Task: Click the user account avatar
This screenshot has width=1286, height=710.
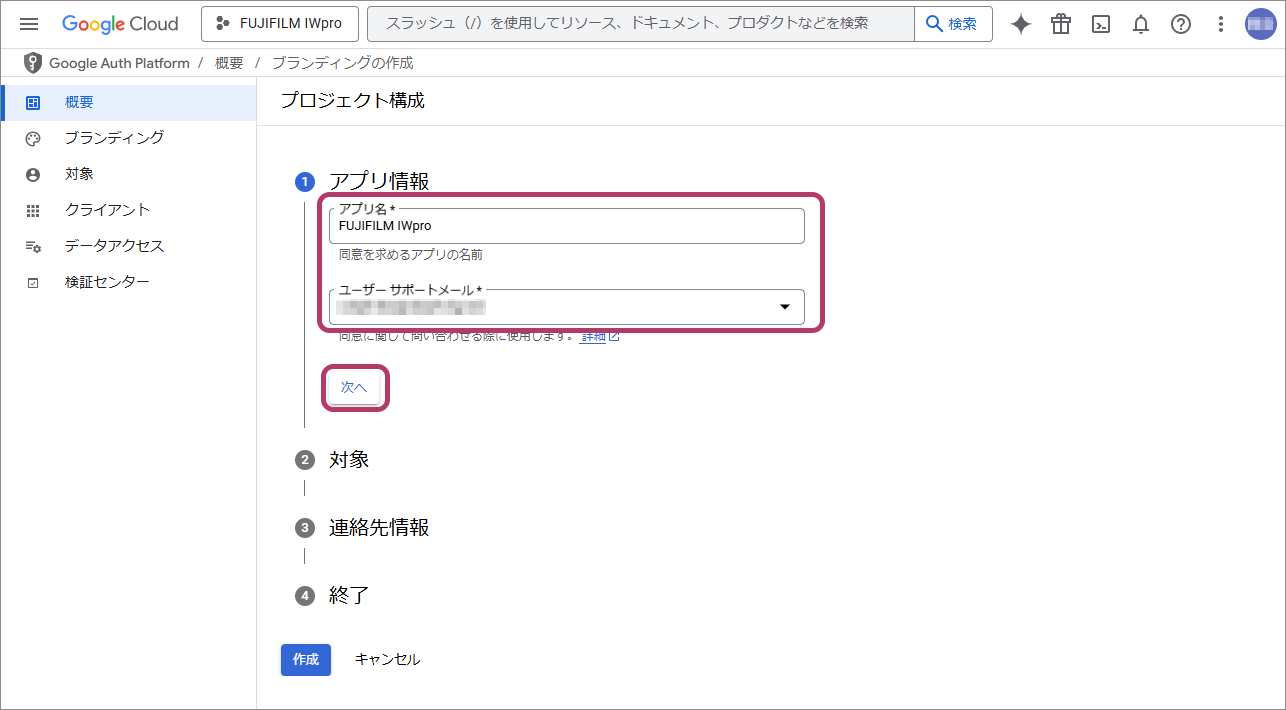Action: pos(1260,24)
